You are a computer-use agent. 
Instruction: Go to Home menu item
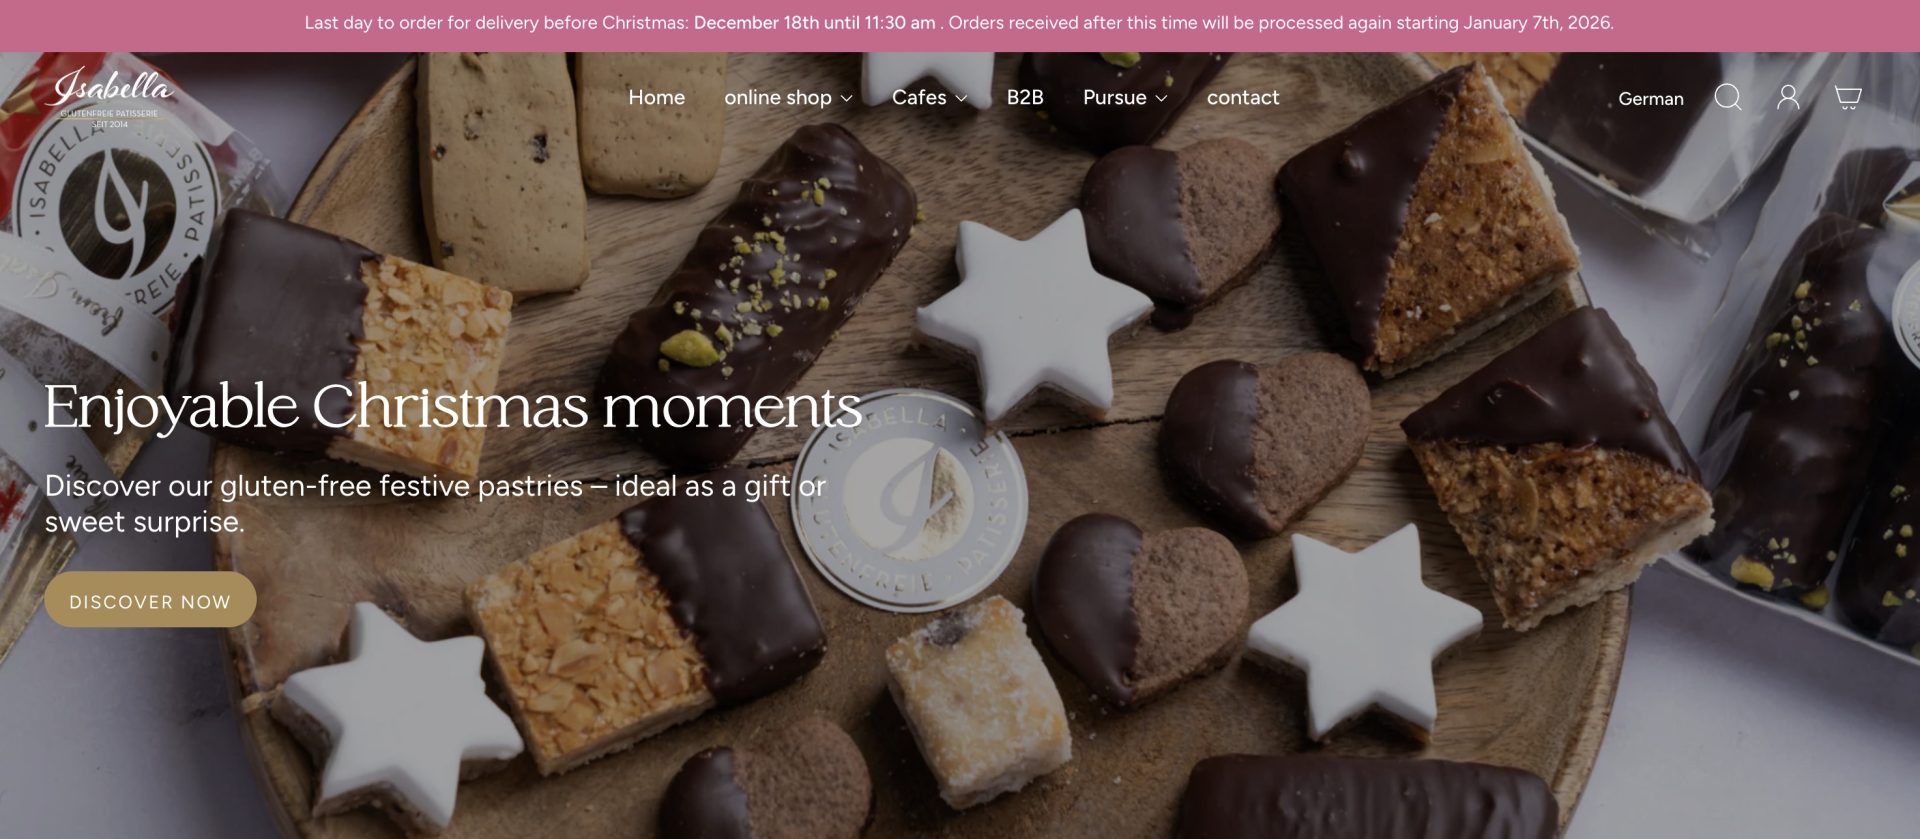(x=656, y=97)
